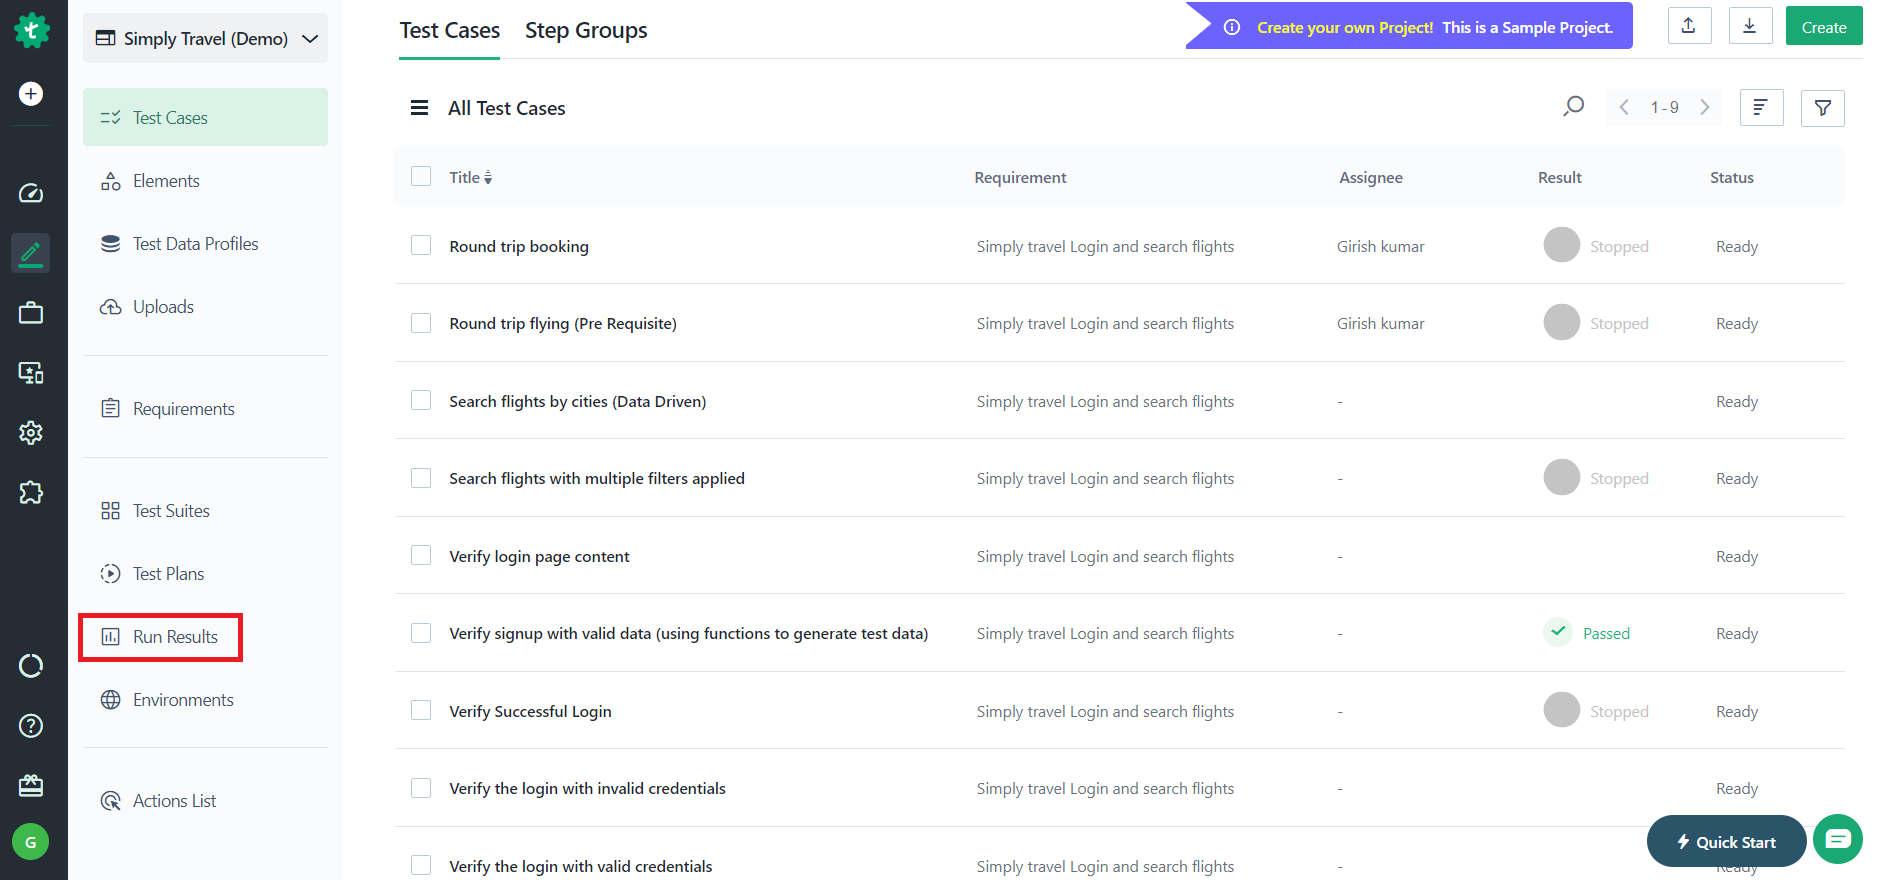Click the circular progress icon in the left rail
The image size is (1896, 880).
(x=31, y=666)
